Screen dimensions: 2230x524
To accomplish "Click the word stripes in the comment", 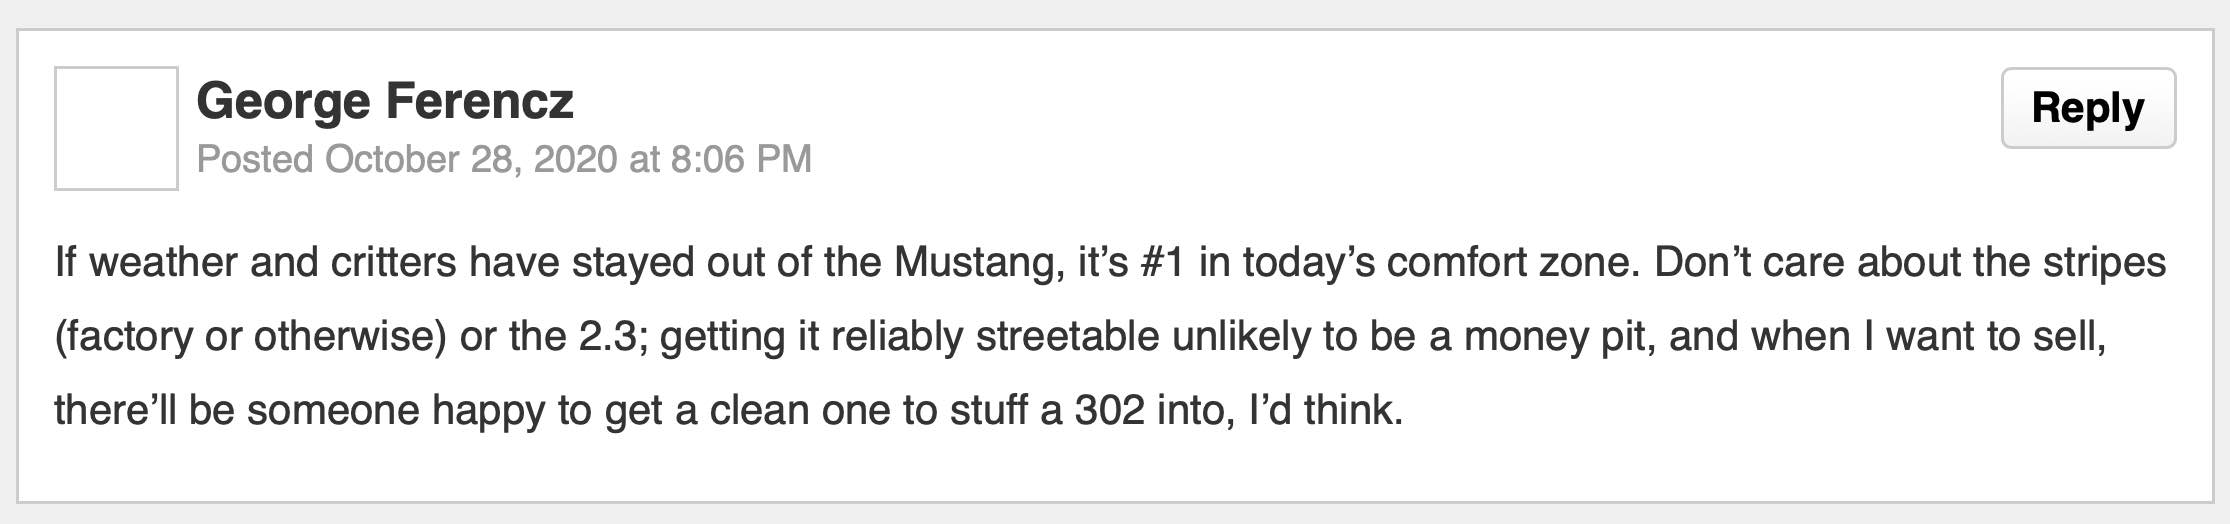I will tap(2102, 263).
